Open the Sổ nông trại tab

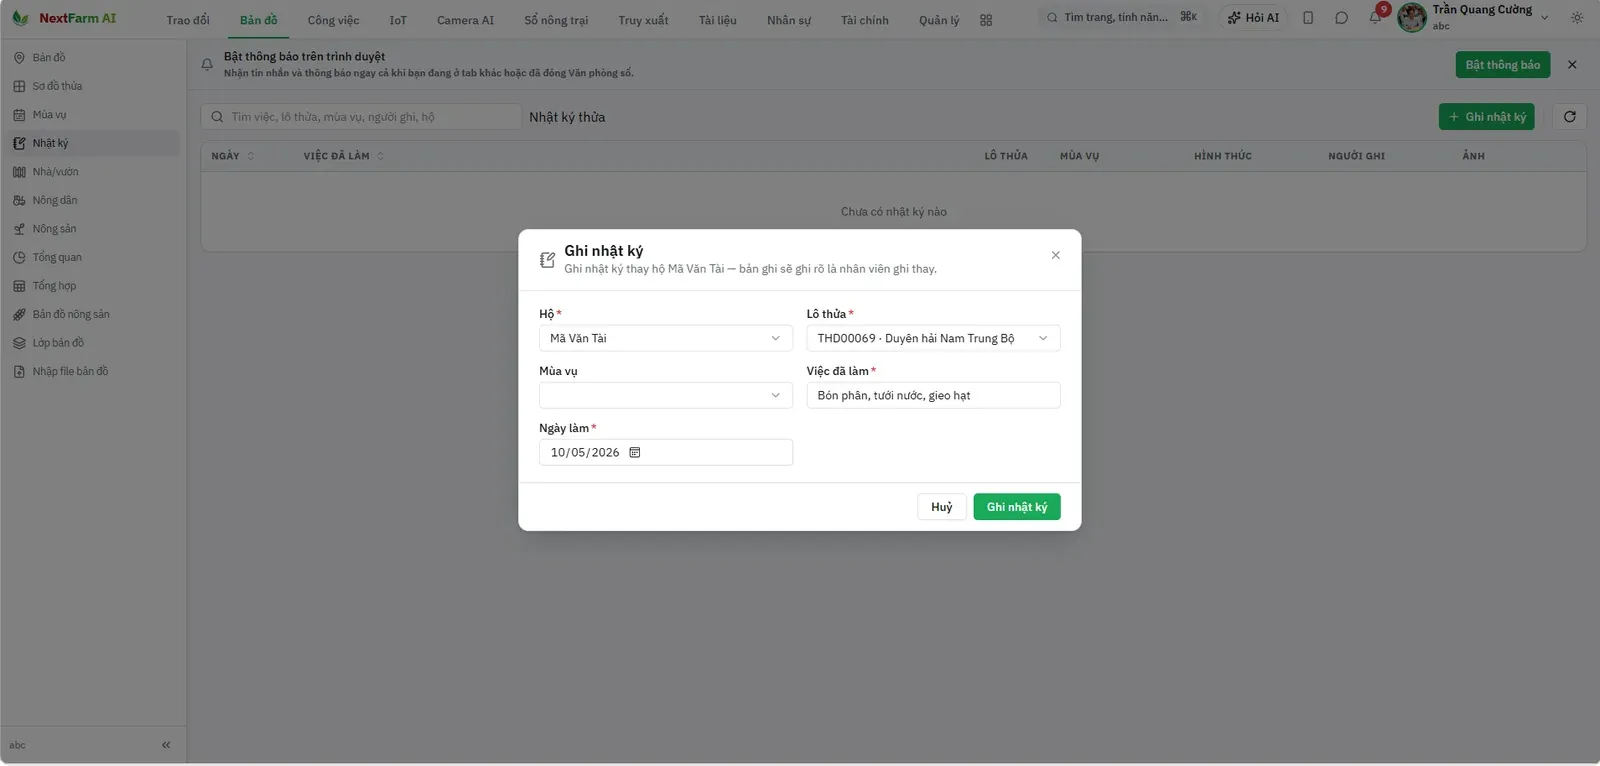(556, 20)
